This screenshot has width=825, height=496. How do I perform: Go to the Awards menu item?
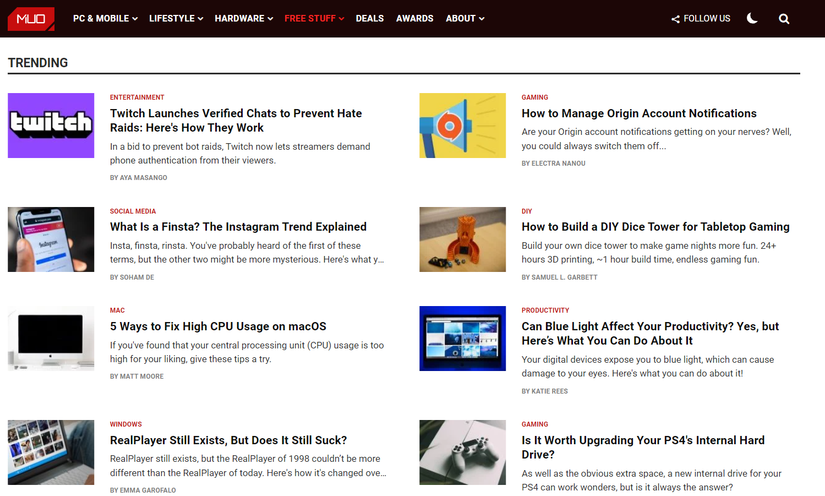click(x=415, y=18)
